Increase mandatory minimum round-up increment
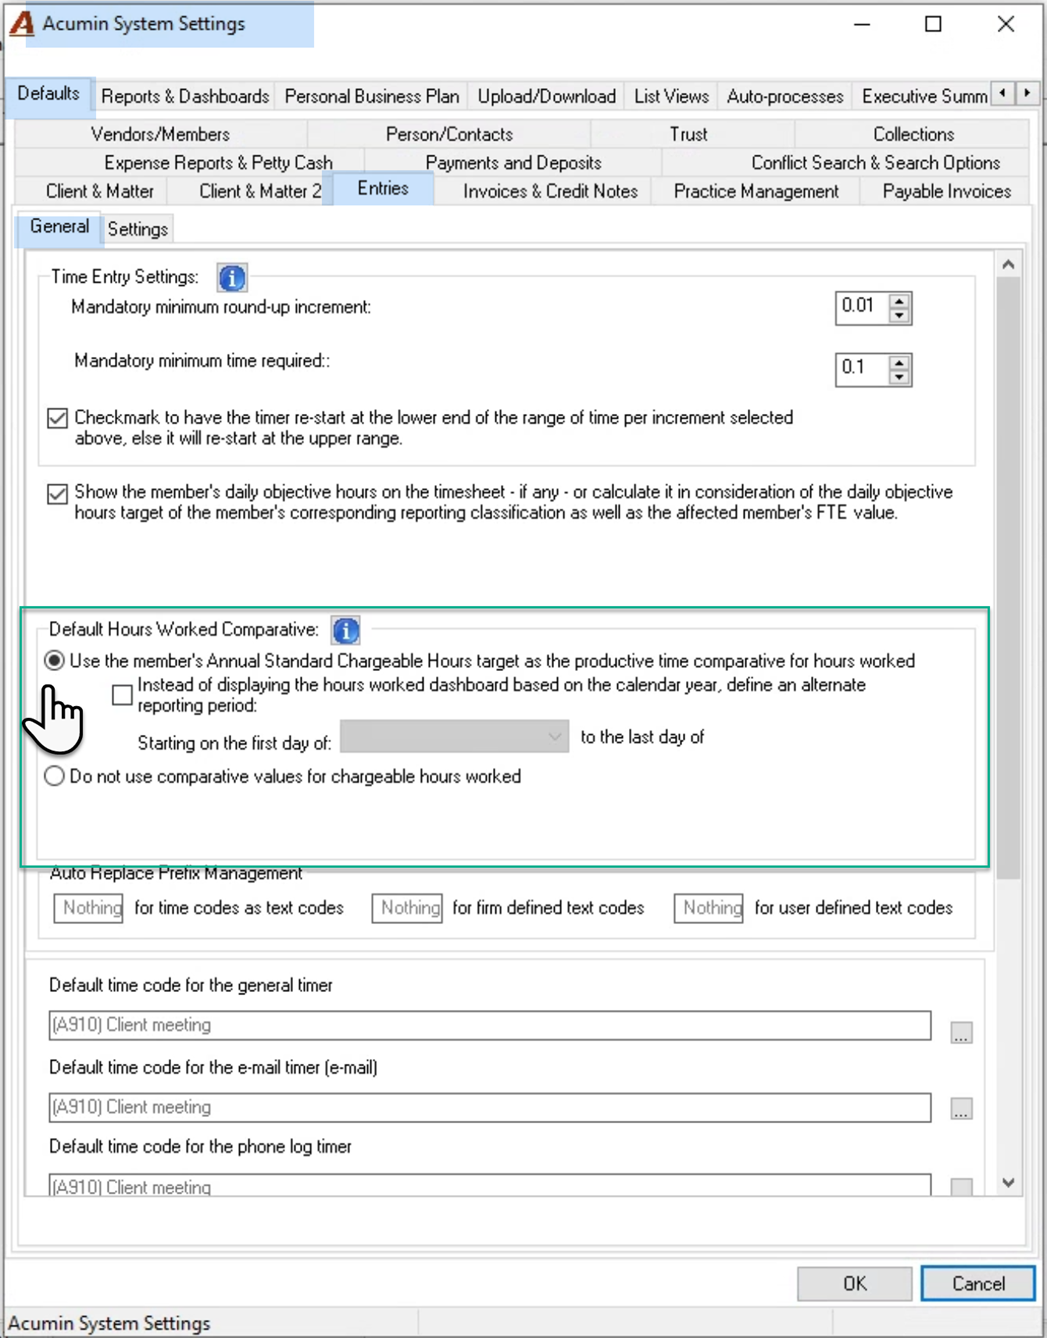This screenshot has width=1047, height=1338. (x=899, y=300)
